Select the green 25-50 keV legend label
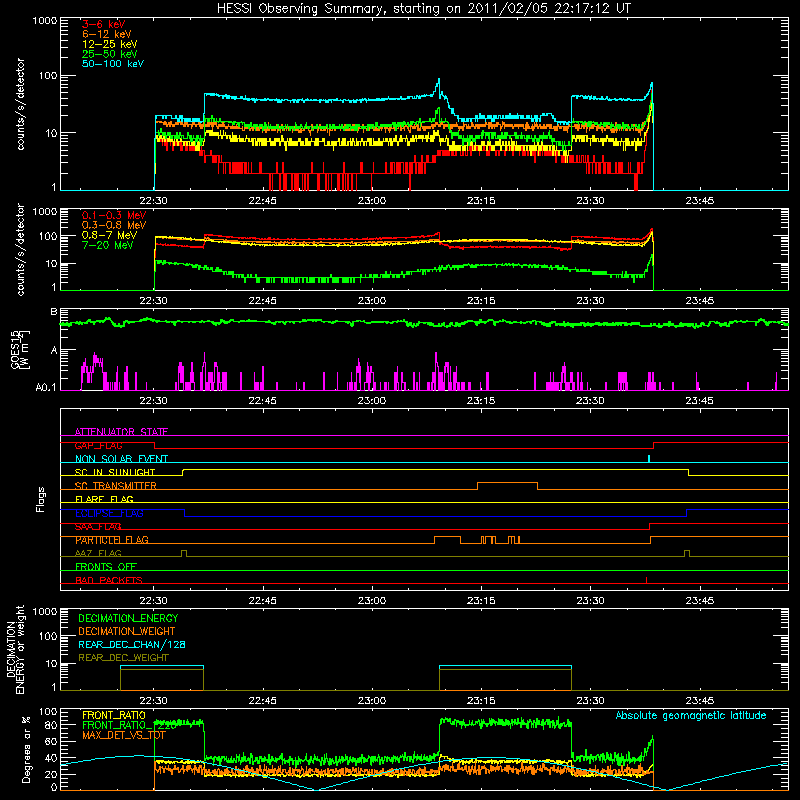This screenshot has height=800, width=800. tap(110, 54)
